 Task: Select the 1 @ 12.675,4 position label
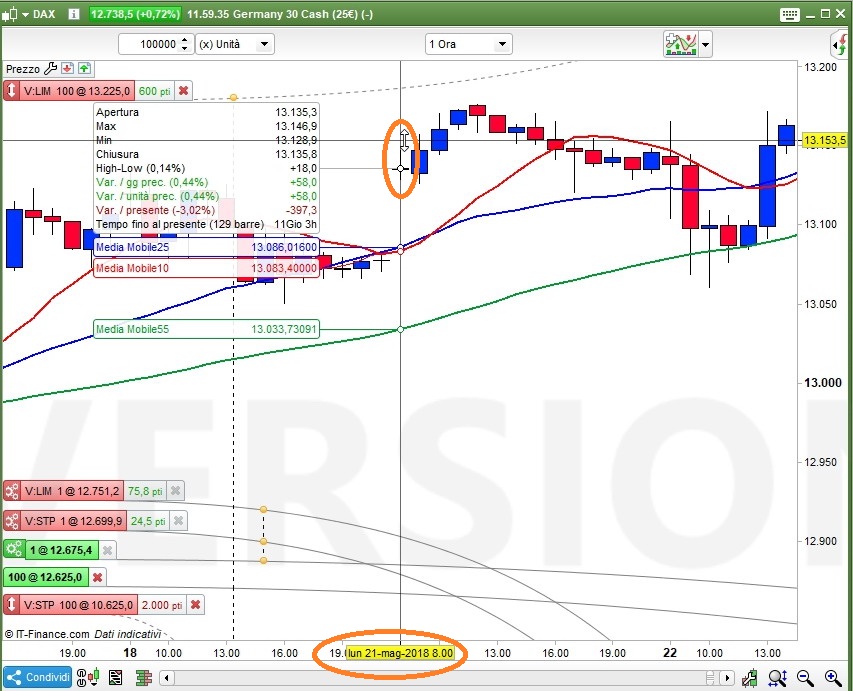pos(61,550)
